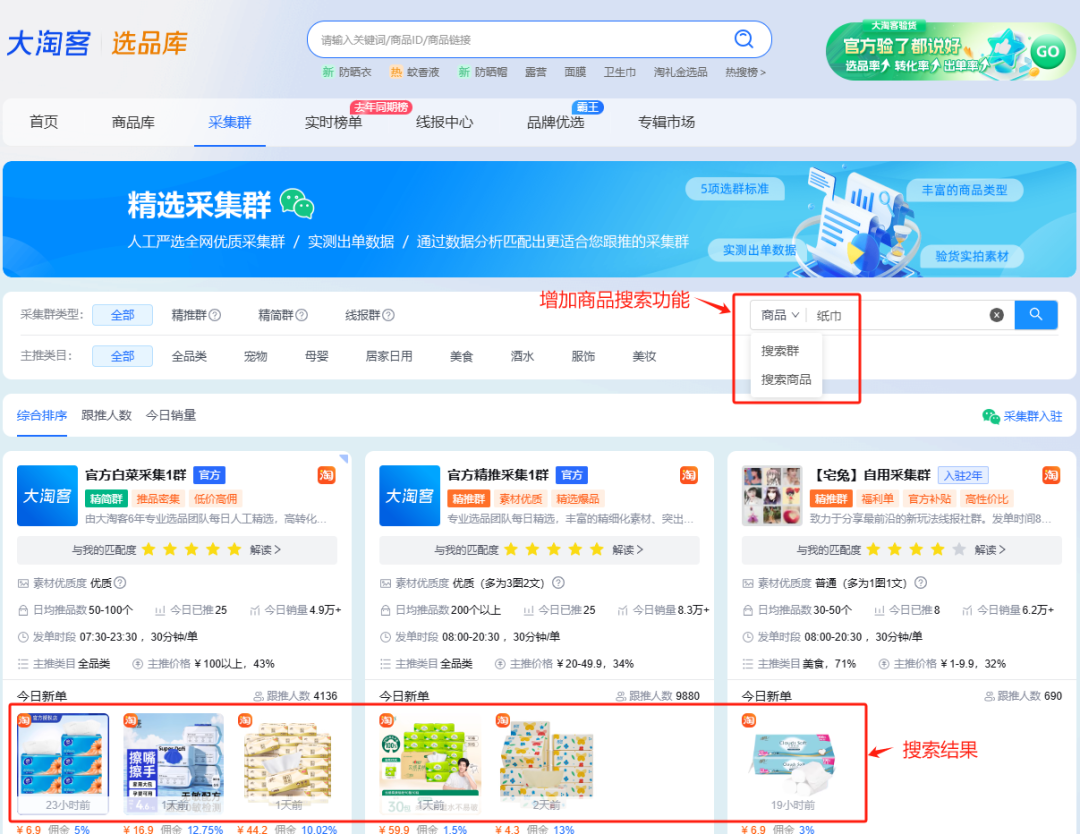The image size is (1080, 834).
Task: Click help icon next to 精简群
Action: (x=302, y=315)
